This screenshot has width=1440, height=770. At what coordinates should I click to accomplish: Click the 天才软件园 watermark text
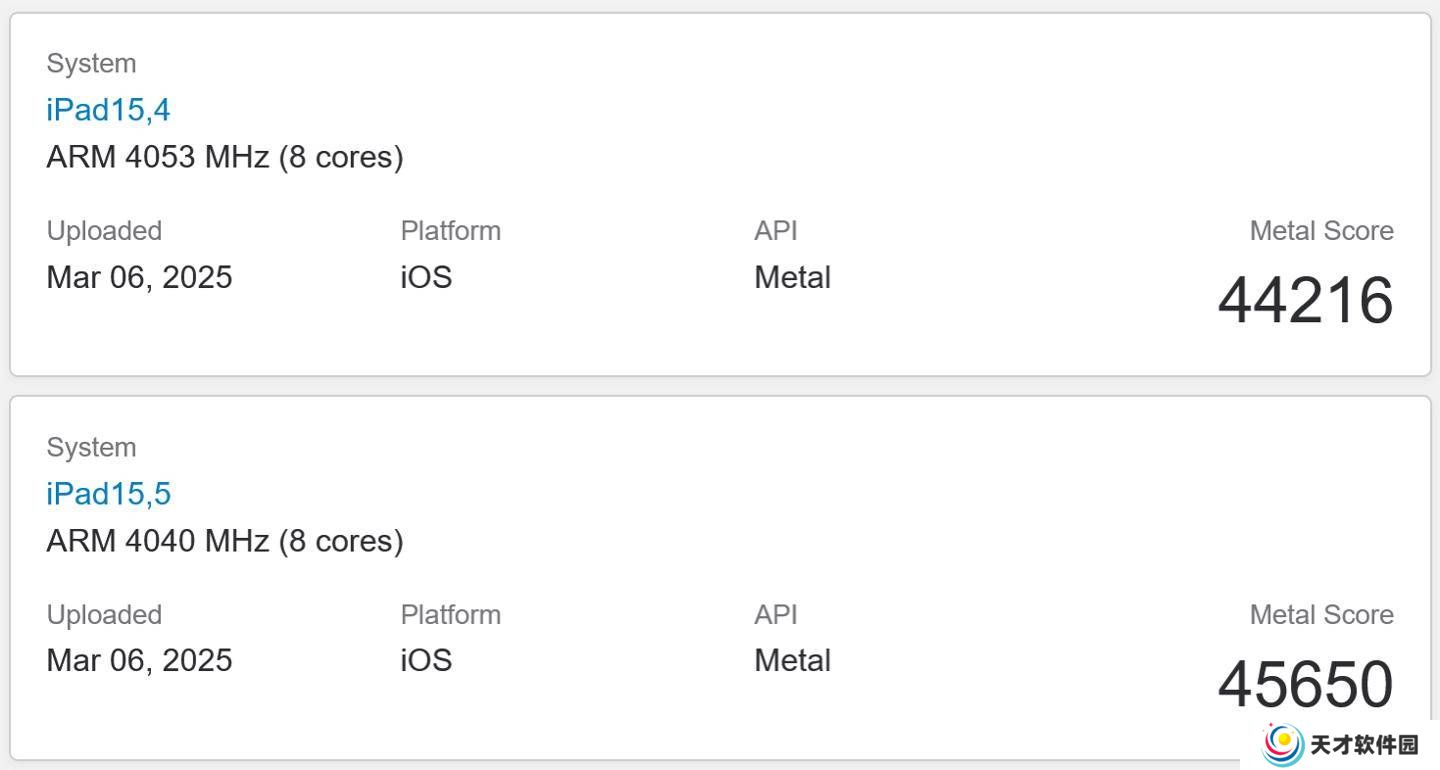(1364, 745)
